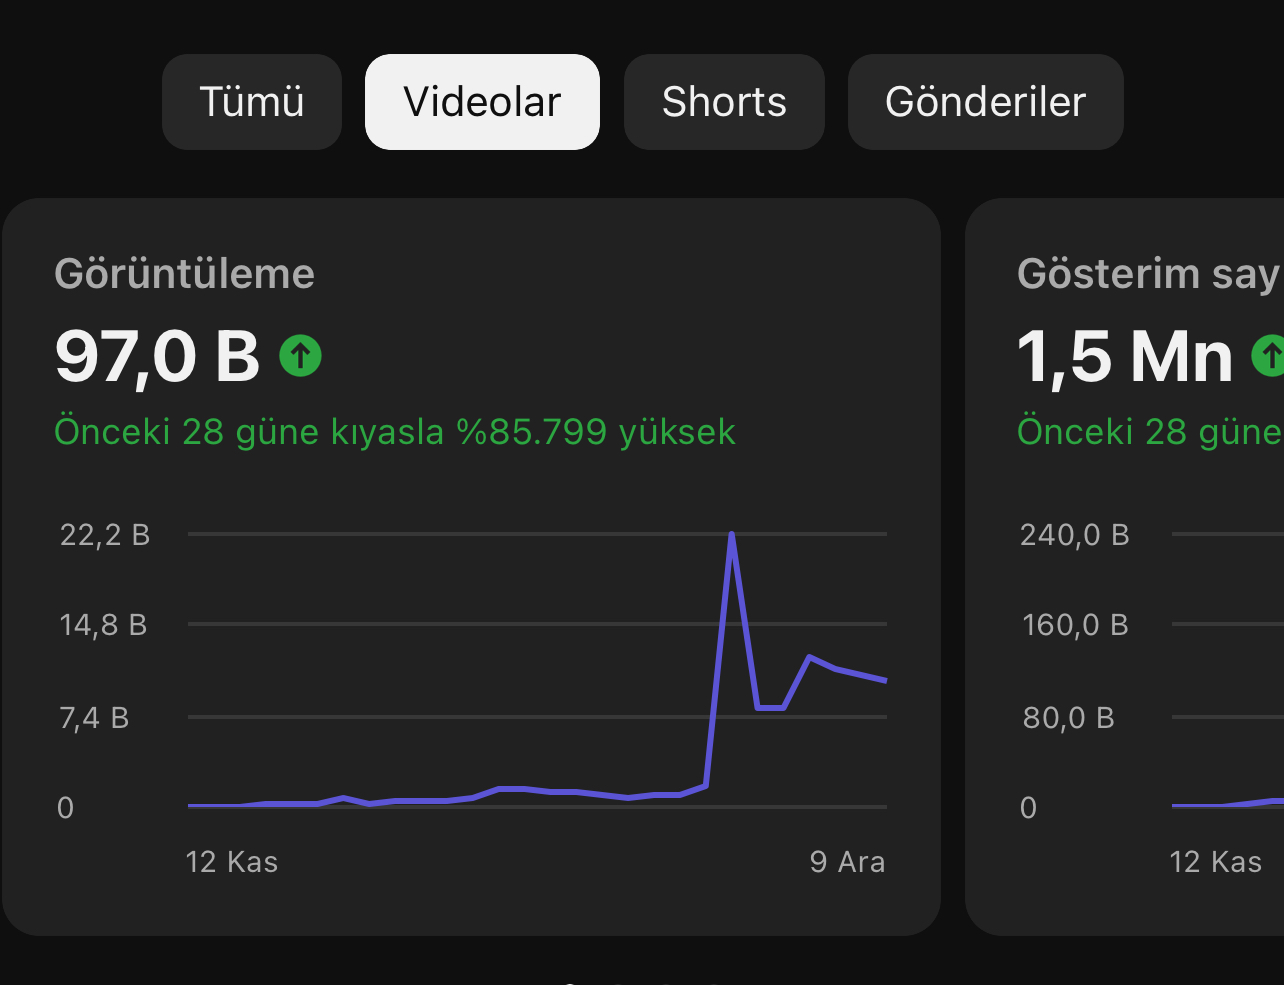
Task: Click the 14,8 B axis label
Action: pyautogui.click(x=103, y=625)
